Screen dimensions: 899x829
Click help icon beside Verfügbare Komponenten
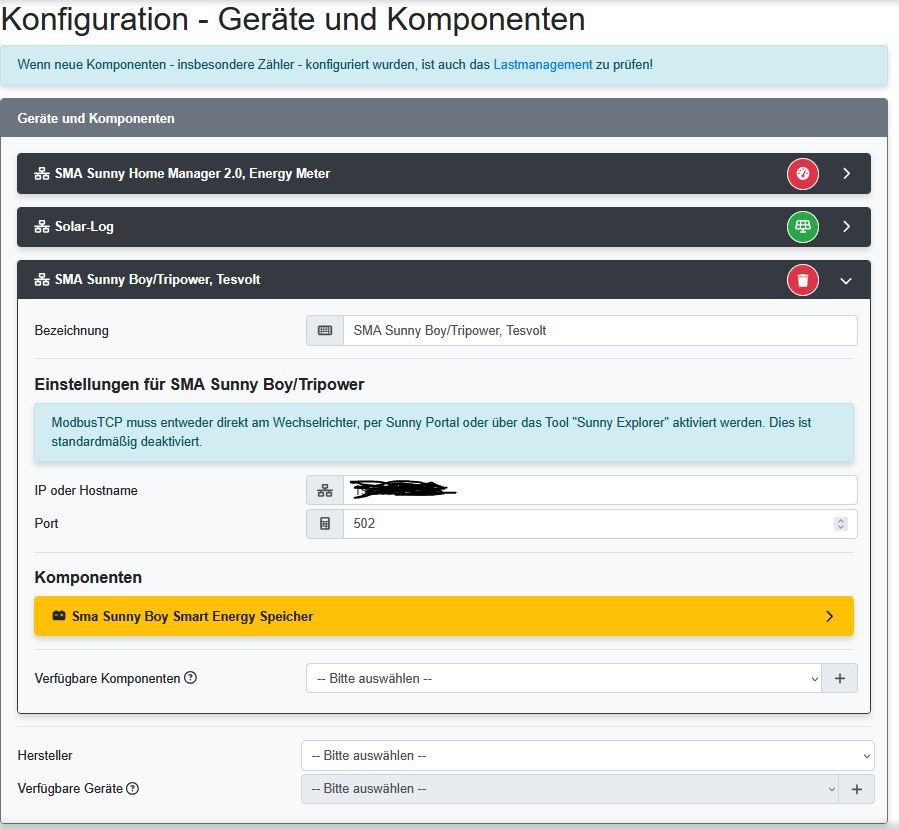tap(190, 678)
